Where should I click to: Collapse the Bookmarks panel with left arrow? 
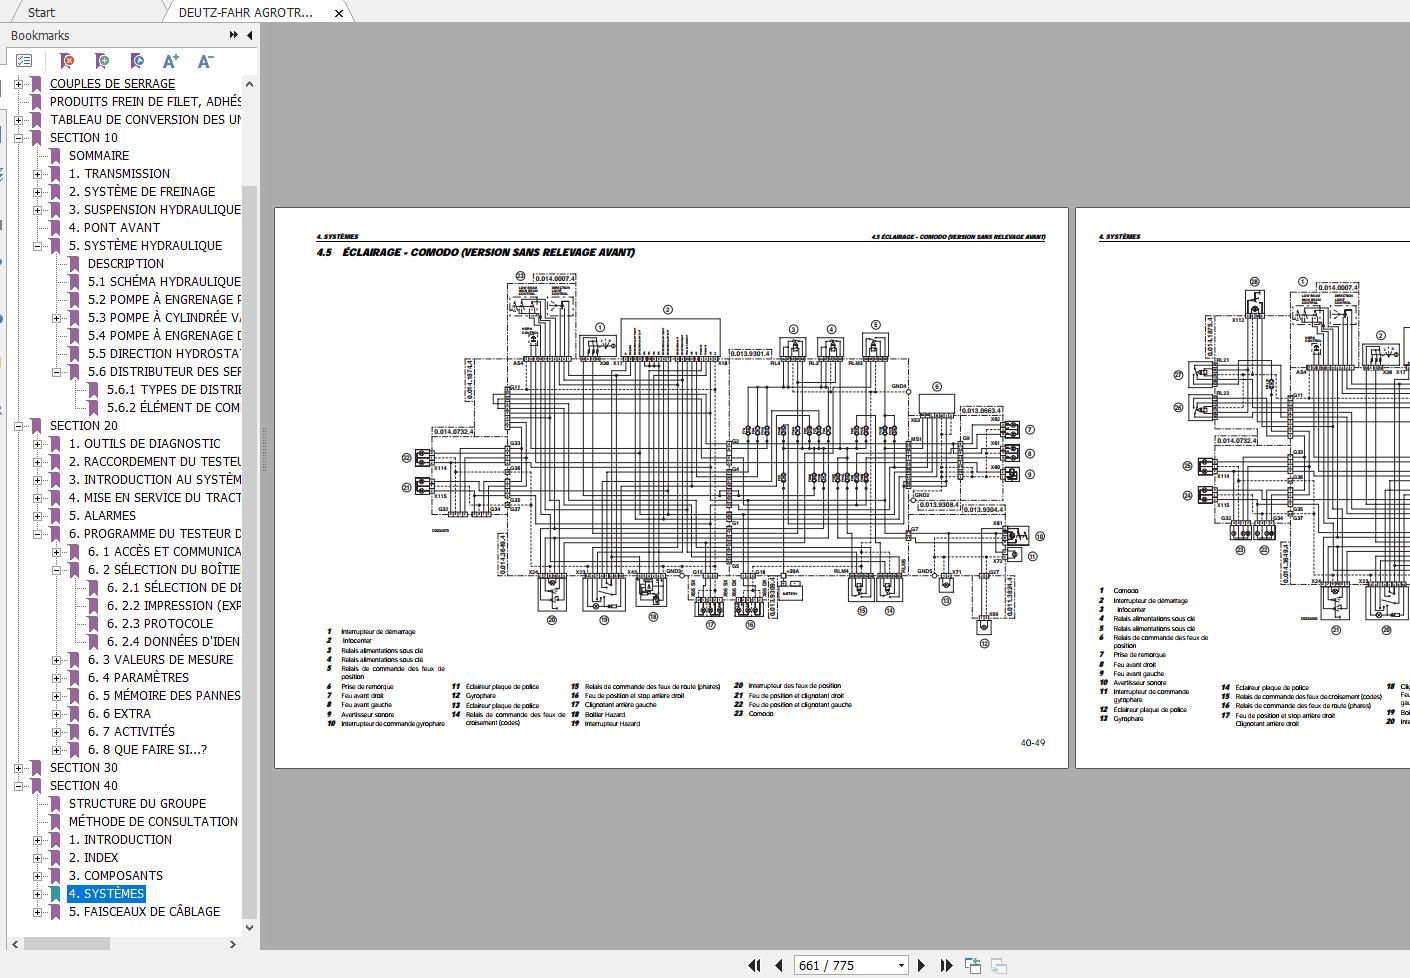[x=249, y=35]
